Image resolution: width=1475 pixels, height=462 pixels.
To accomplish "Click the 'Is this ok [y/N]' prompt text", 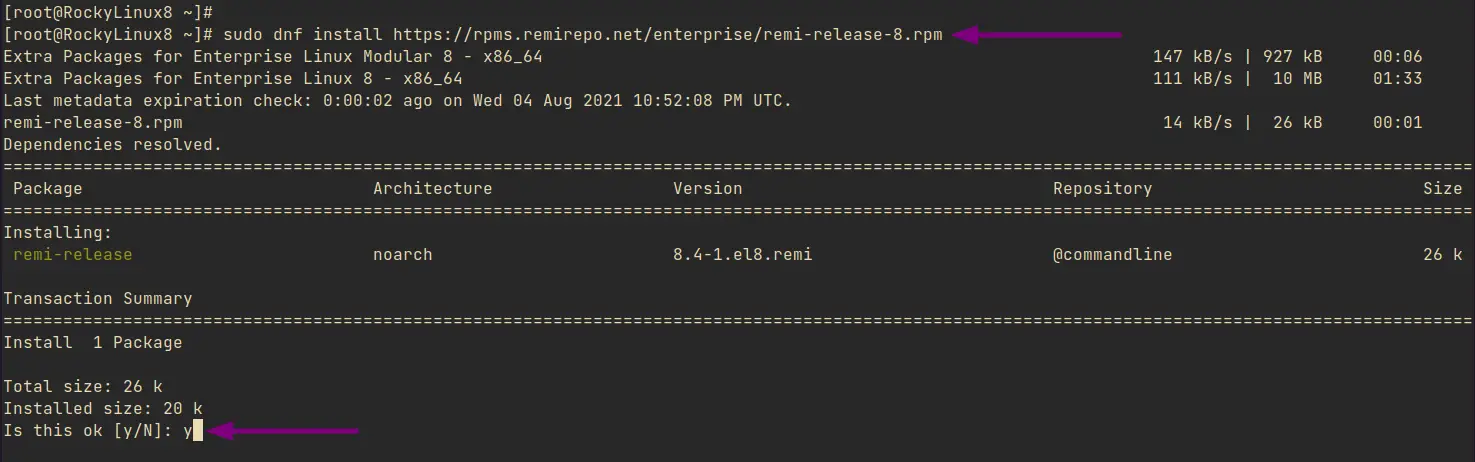I will (88, 431).
